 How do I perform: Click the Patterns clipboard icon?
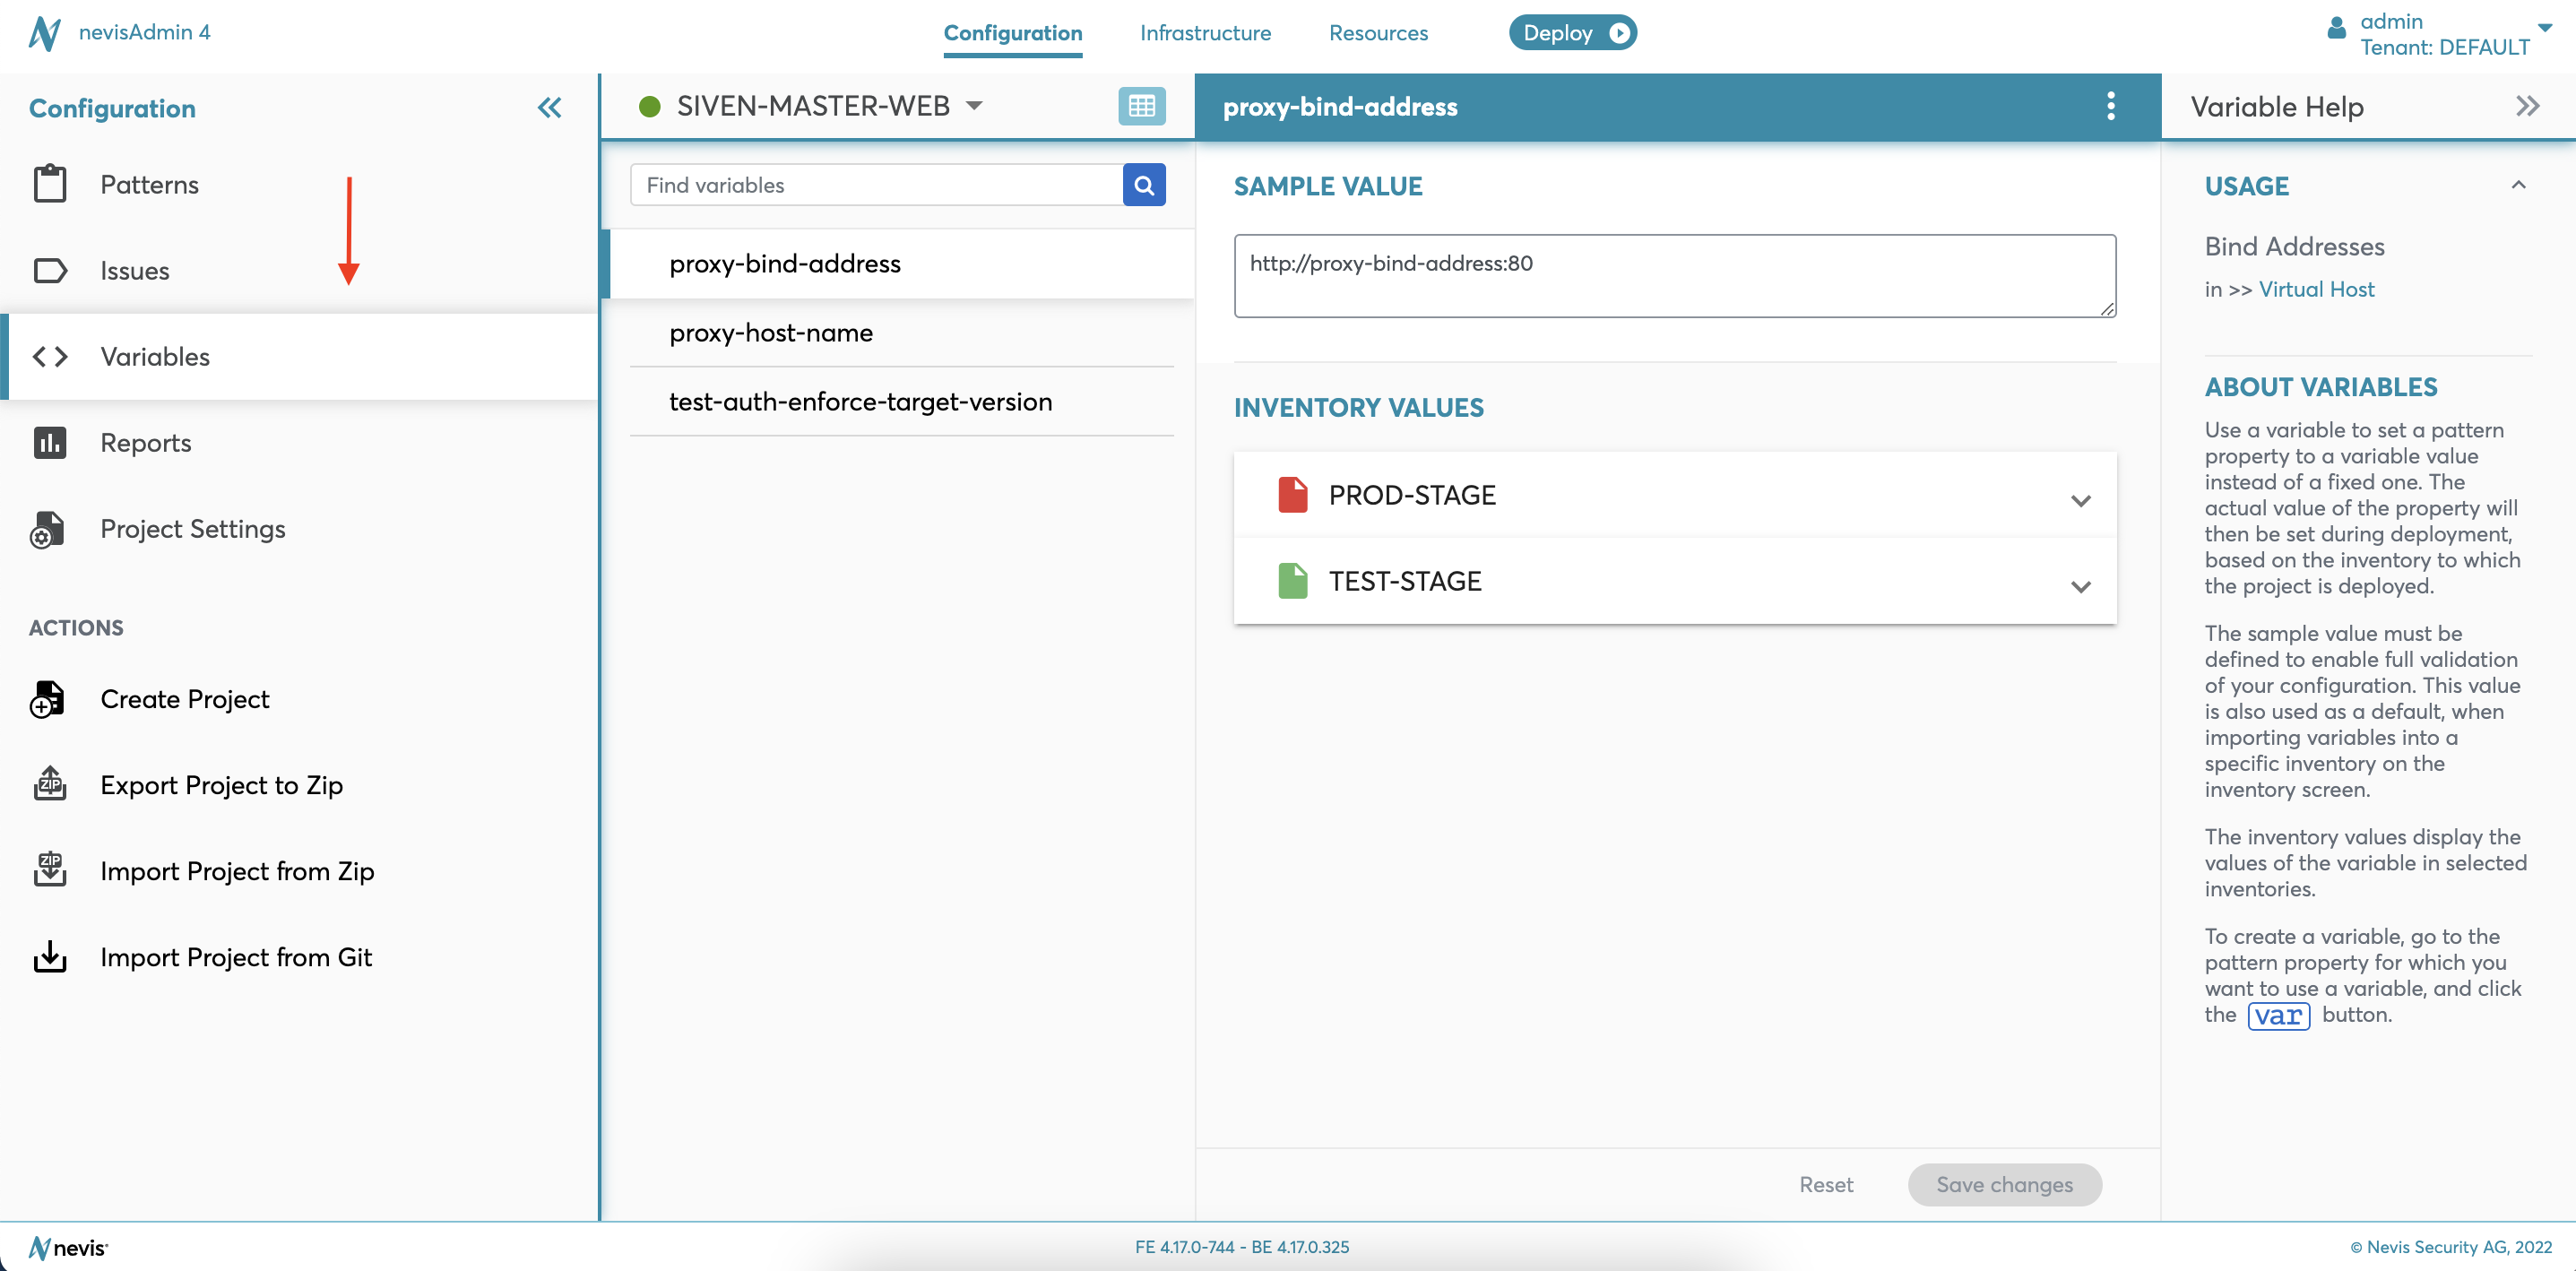(49, 184)
